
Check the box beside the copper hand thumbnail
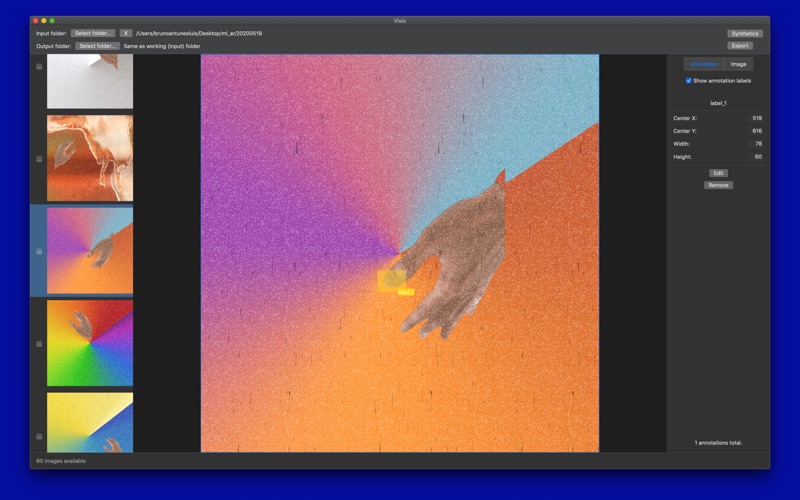(x=39, y=159)
